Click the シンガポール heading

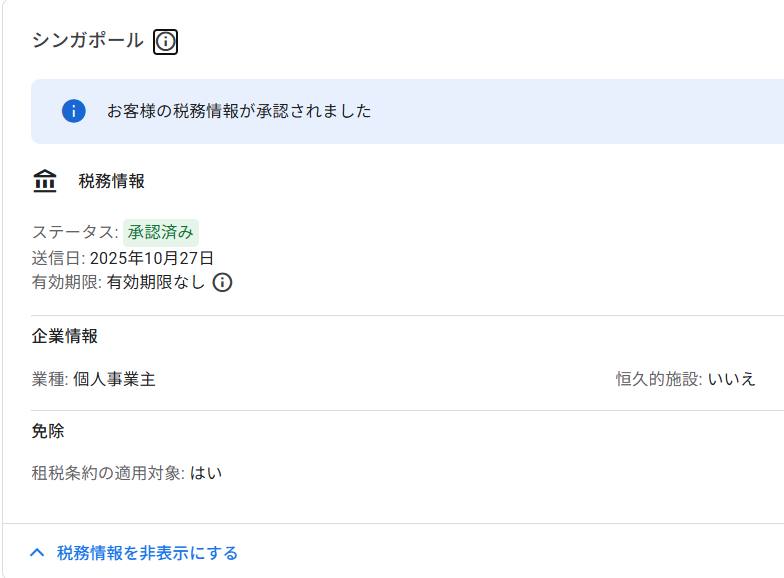[x=87, y=41]
